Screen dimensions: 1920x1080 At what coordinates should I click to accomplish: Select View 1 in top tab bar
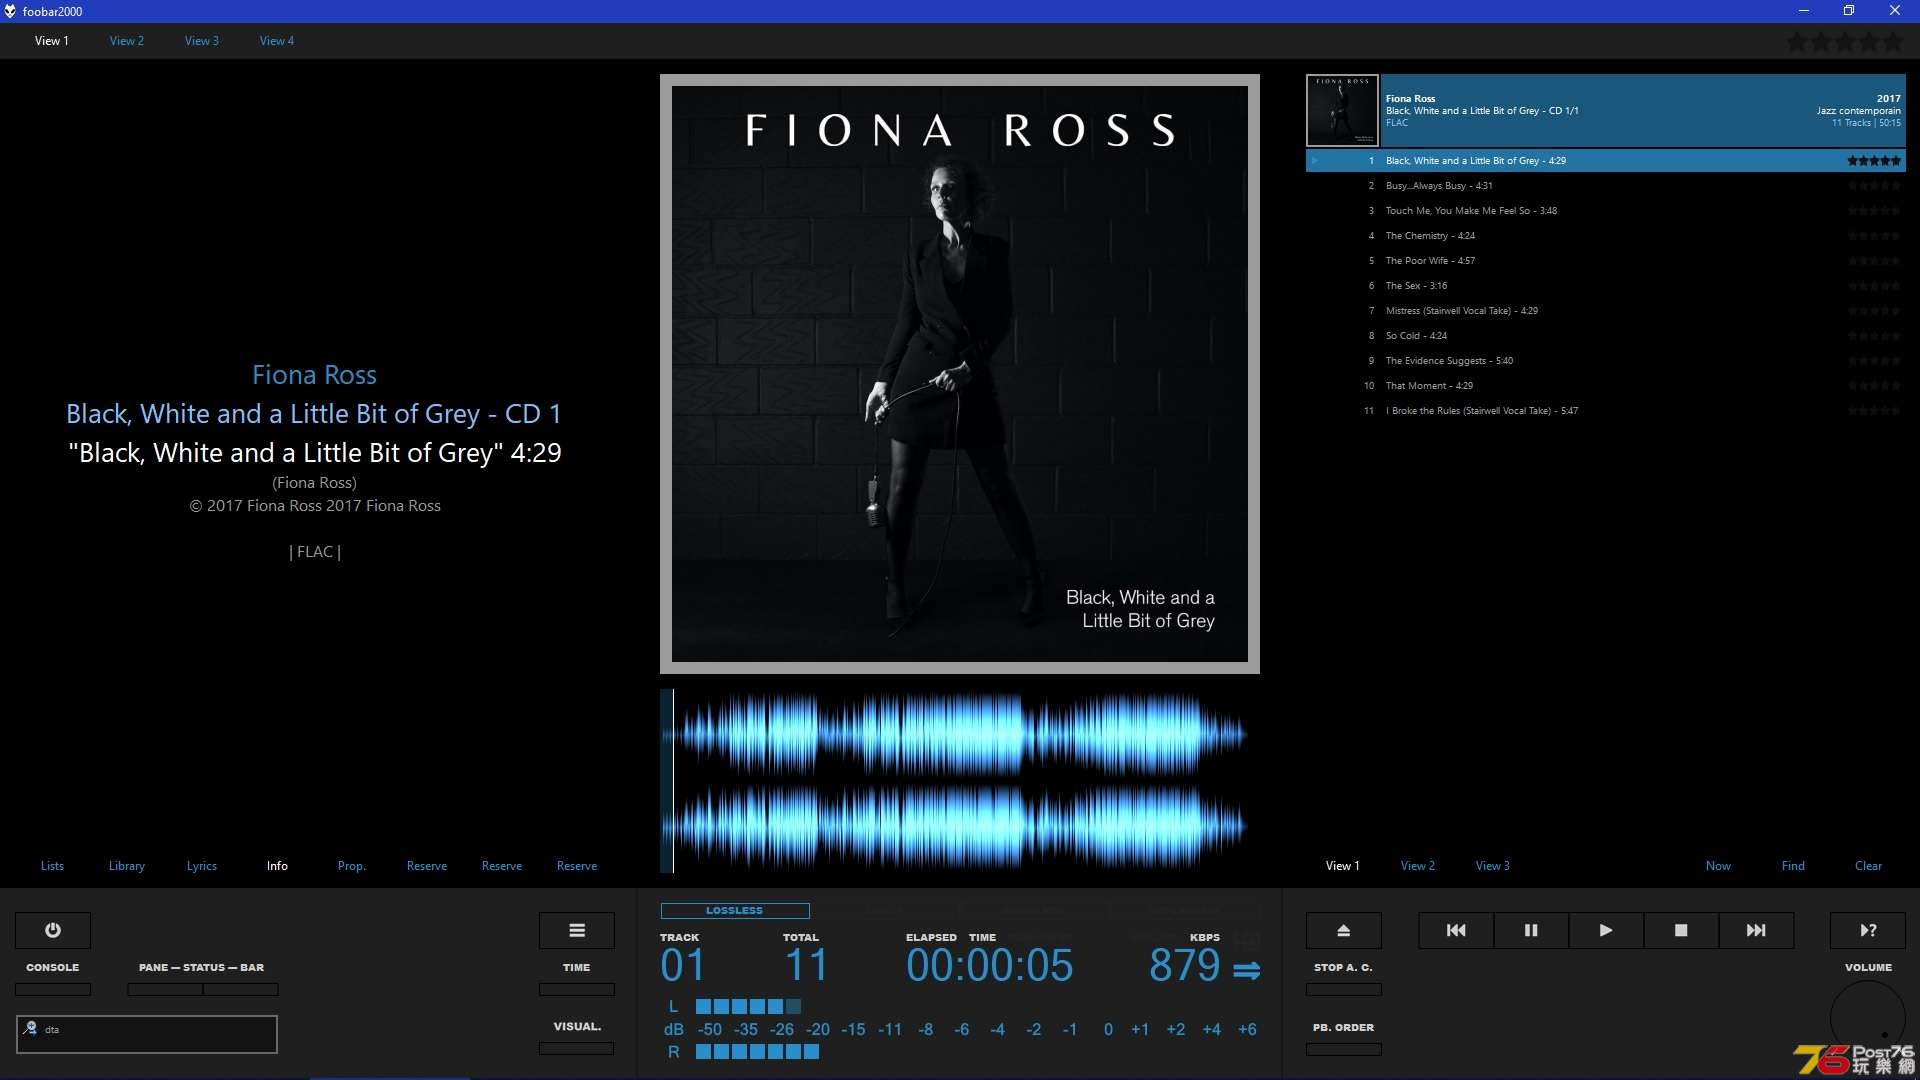click(52, 41)
